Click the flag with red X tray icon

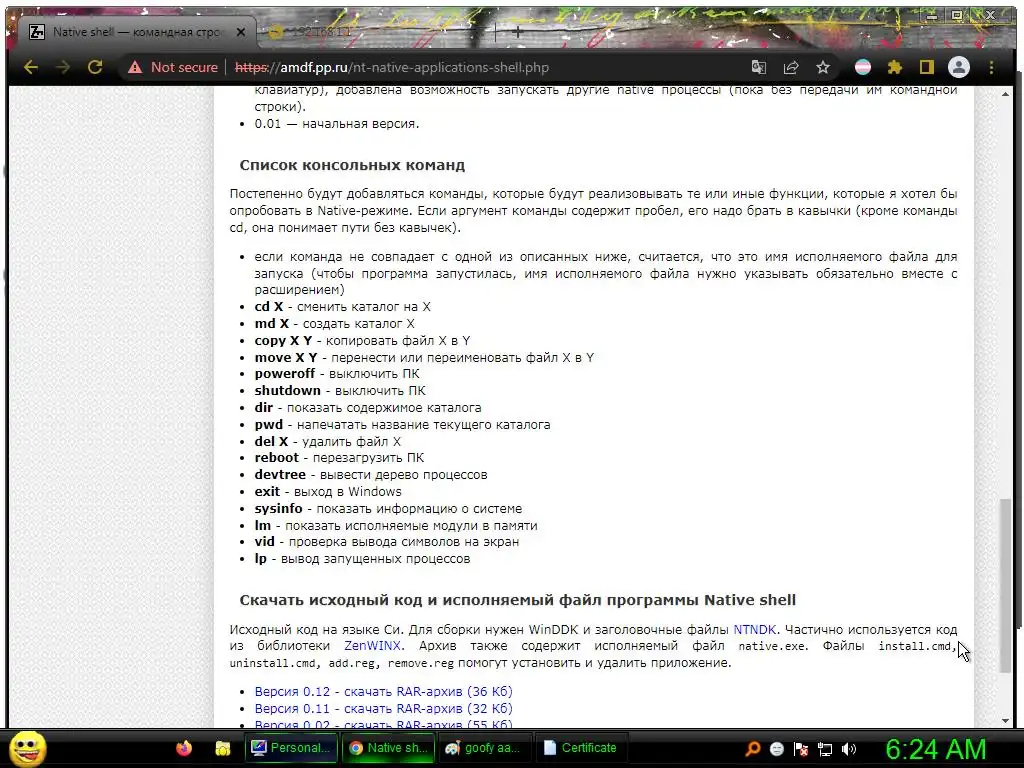point(801,749)
